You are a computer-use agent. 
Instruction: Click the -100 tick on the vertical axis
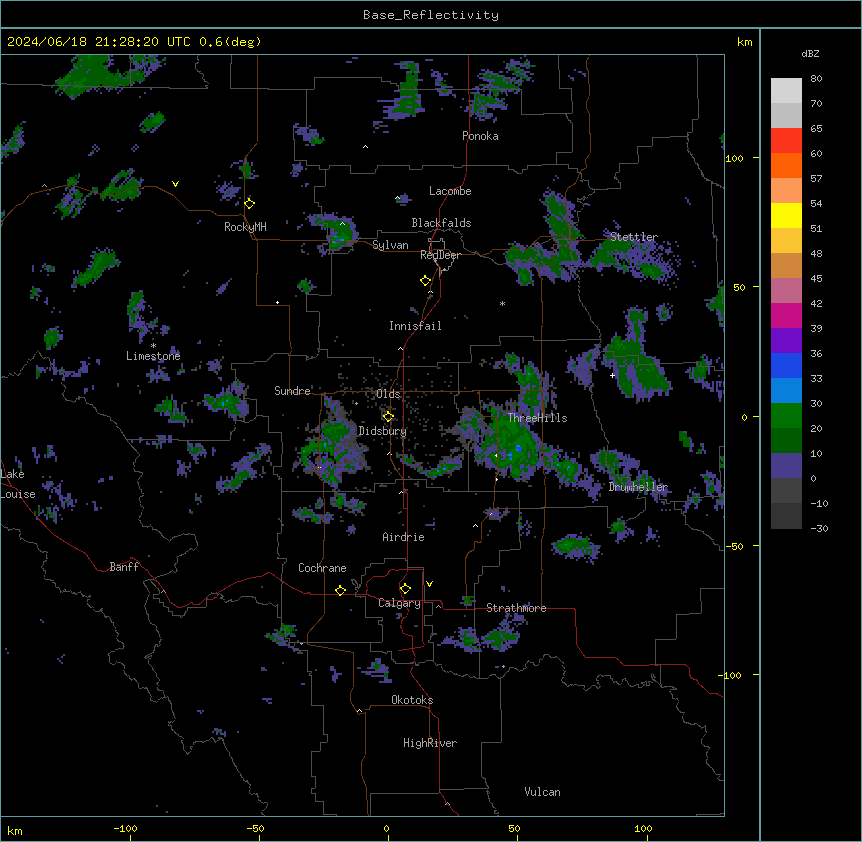731,675
